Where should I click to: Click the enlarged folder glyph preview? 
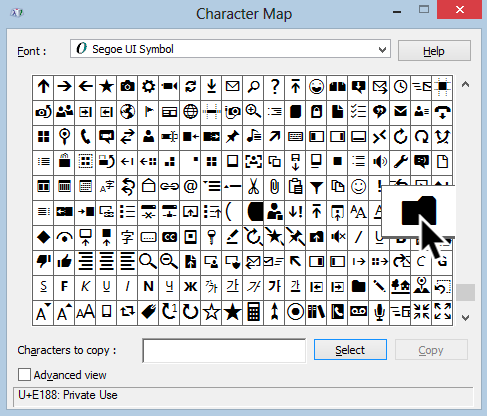coord(419,211)
